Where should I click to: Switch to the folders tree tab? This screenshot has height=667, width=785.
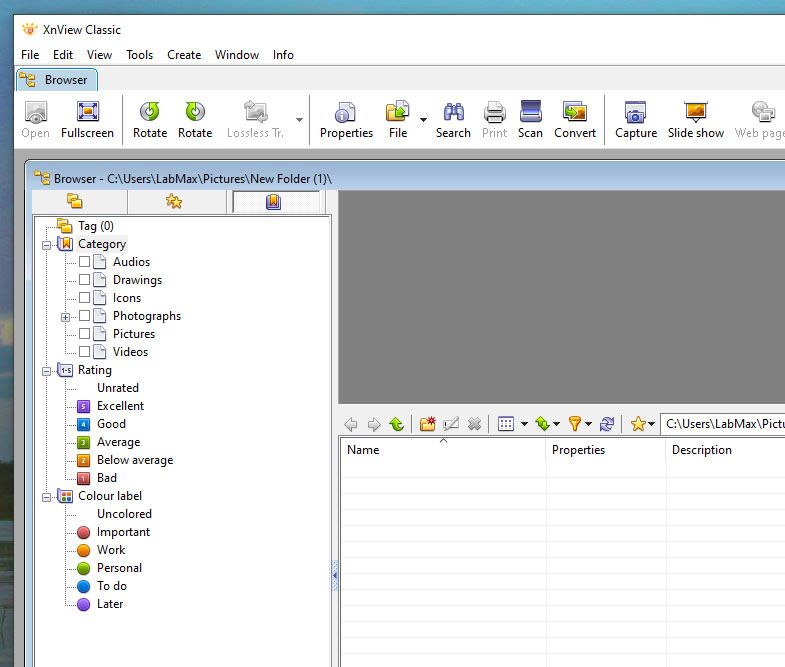(x=75, y=201)
